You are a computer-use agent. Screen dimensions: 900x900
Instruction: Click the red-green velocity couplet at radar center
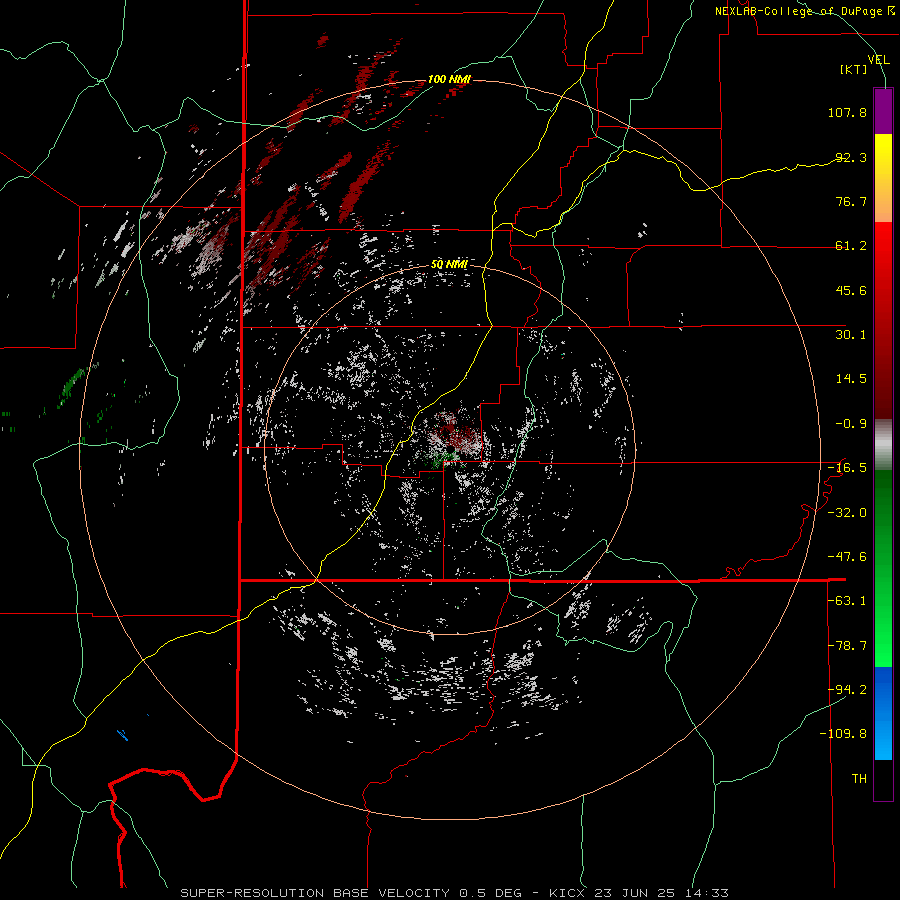click(x=453, y=439)
